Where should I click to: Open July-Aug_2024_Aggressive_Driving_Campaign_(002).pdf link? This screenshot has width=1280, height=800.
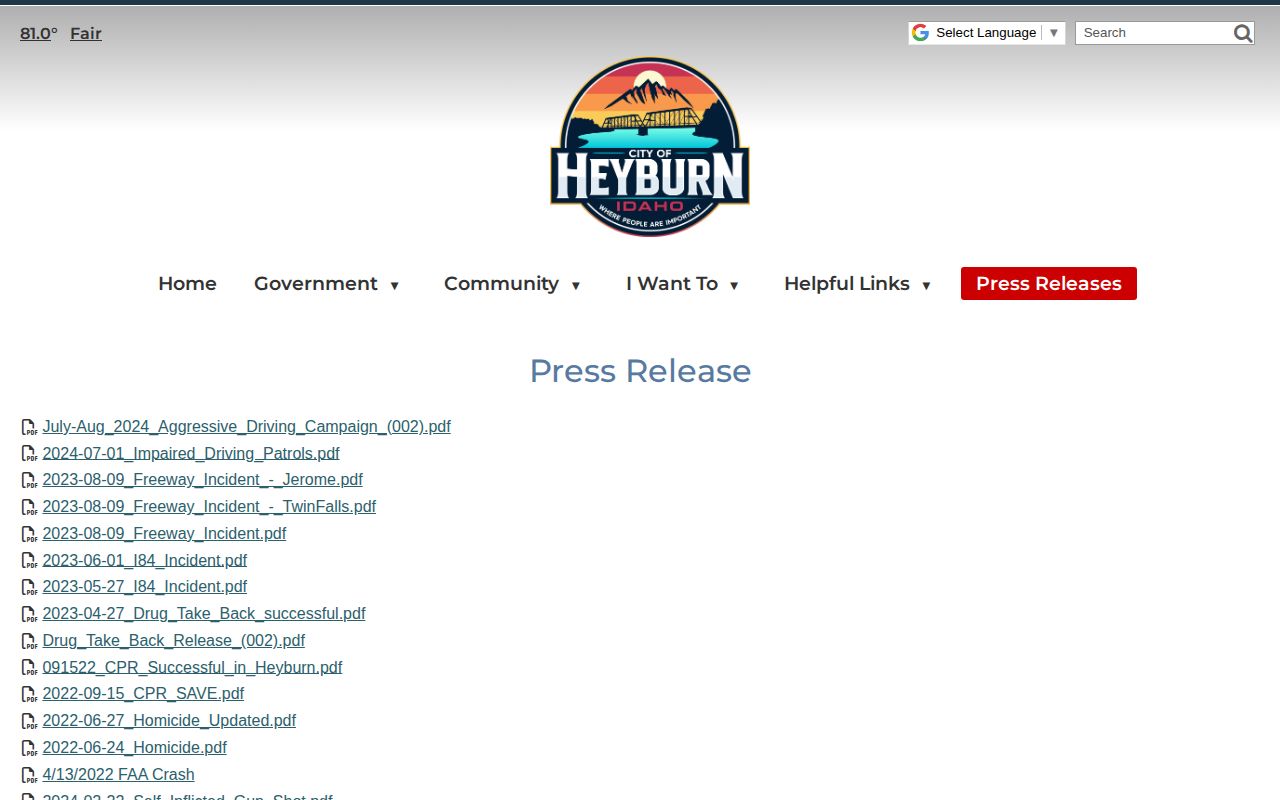pos(246,427)
